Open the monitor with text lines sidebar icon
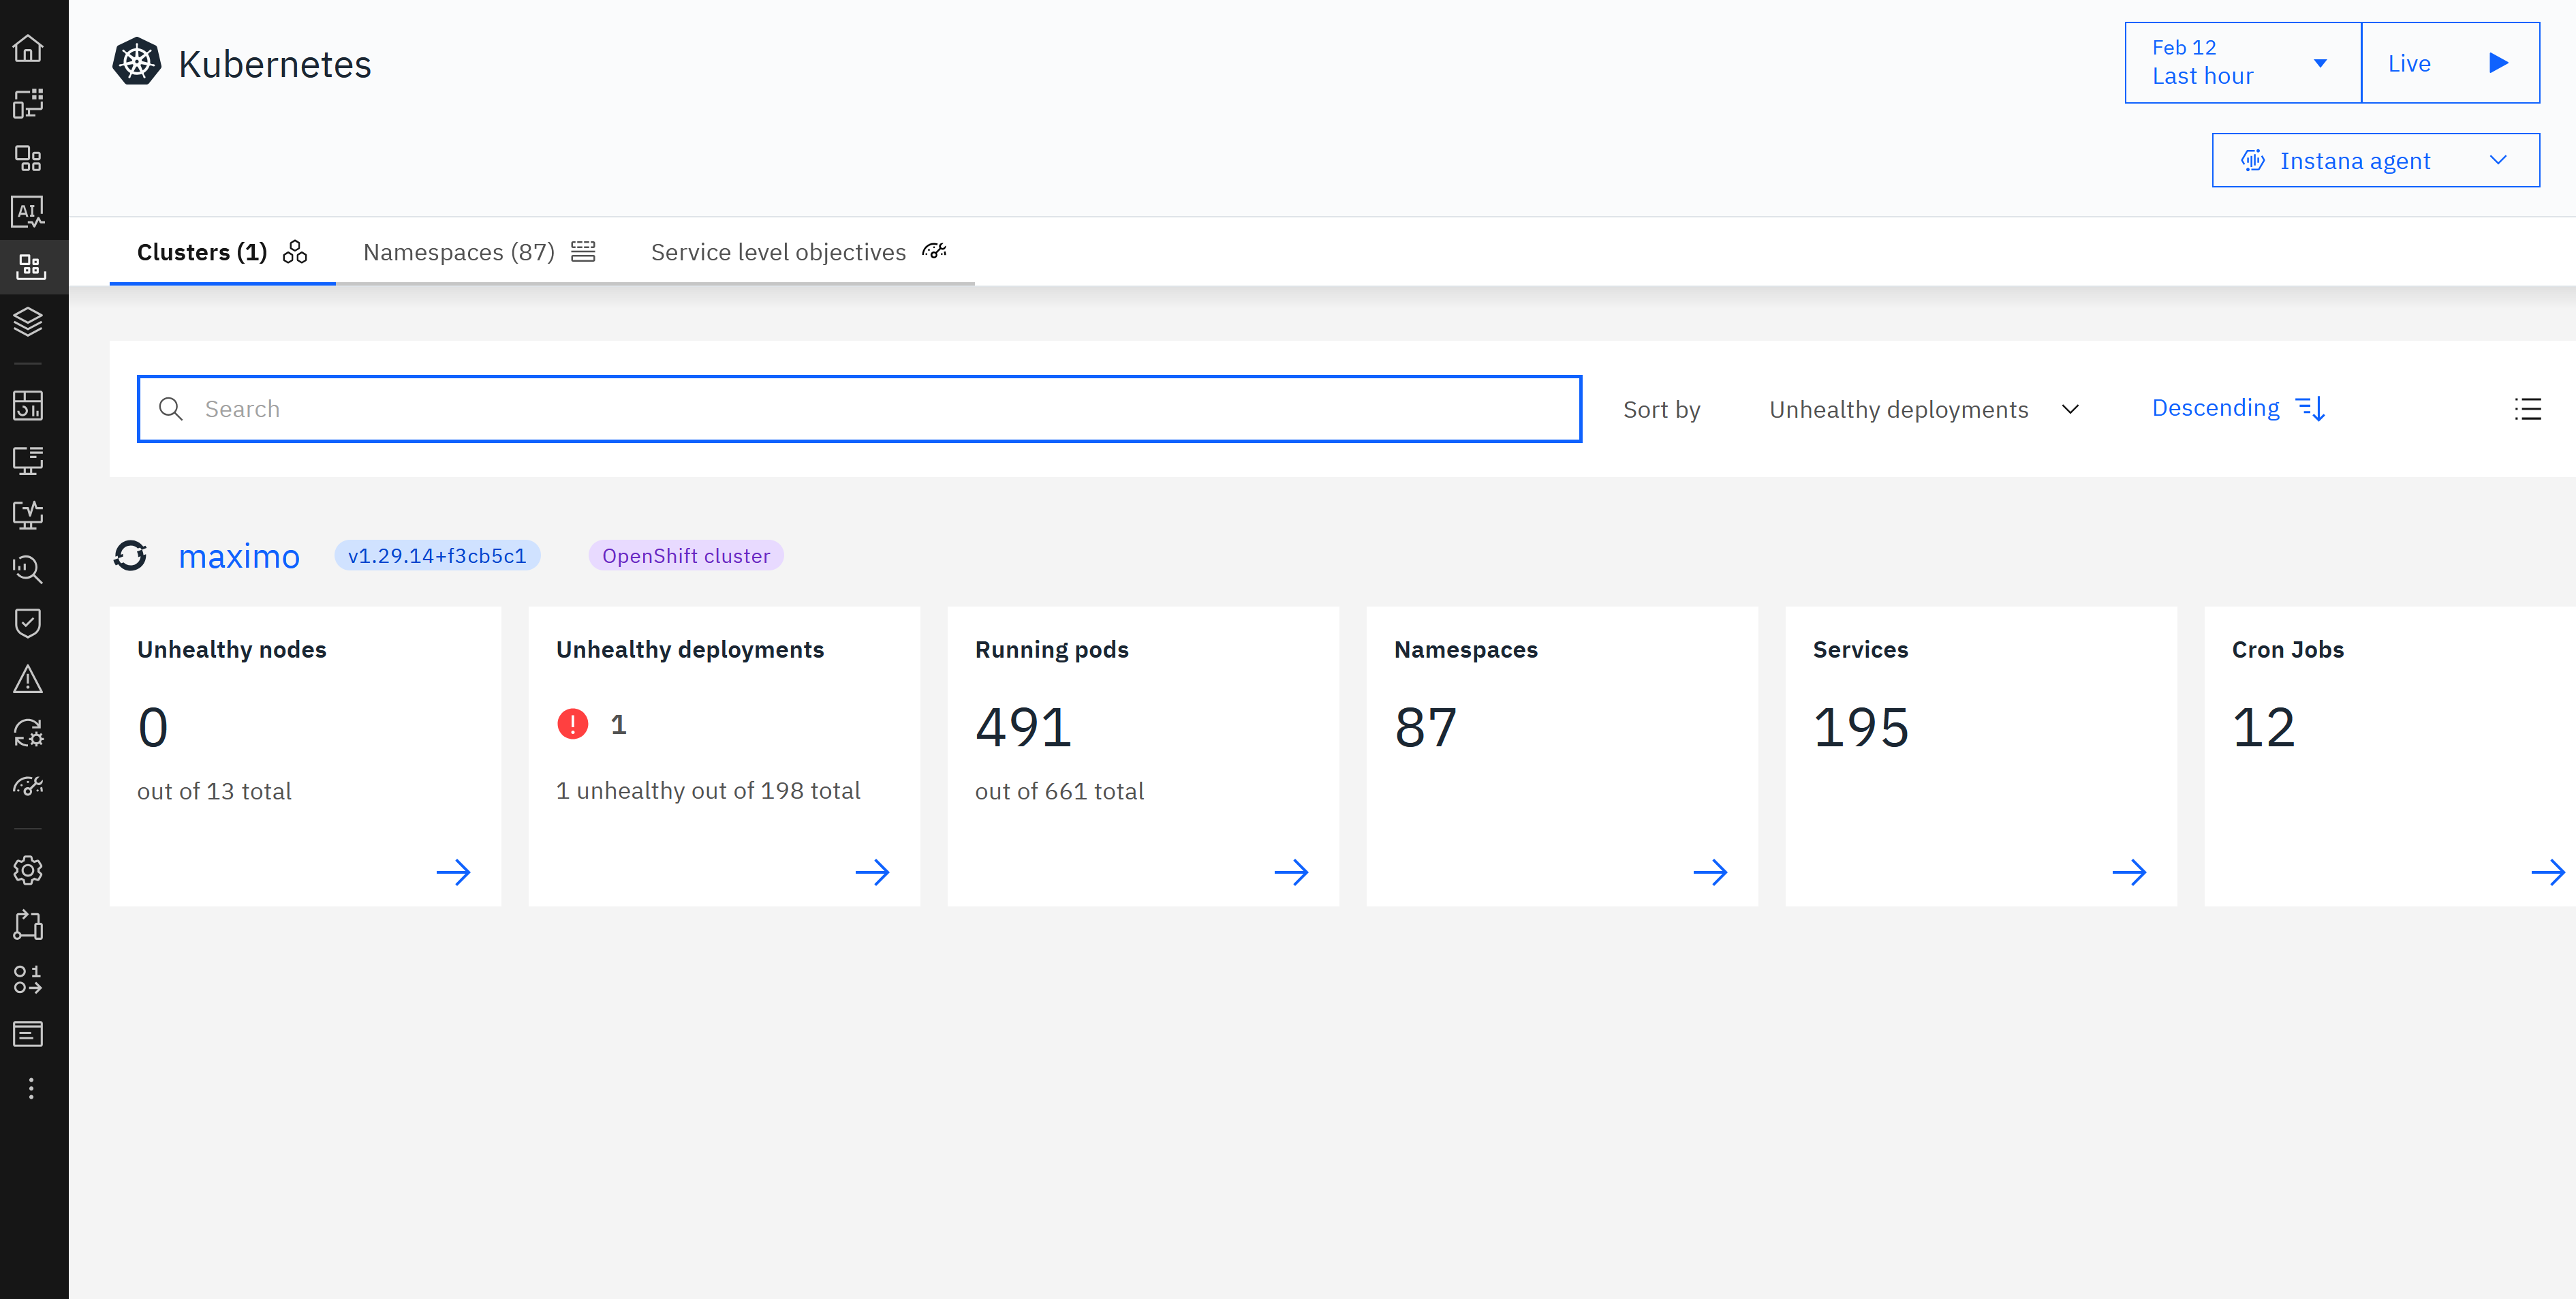The image size is (2576, 1299). (x=28, y=460)
